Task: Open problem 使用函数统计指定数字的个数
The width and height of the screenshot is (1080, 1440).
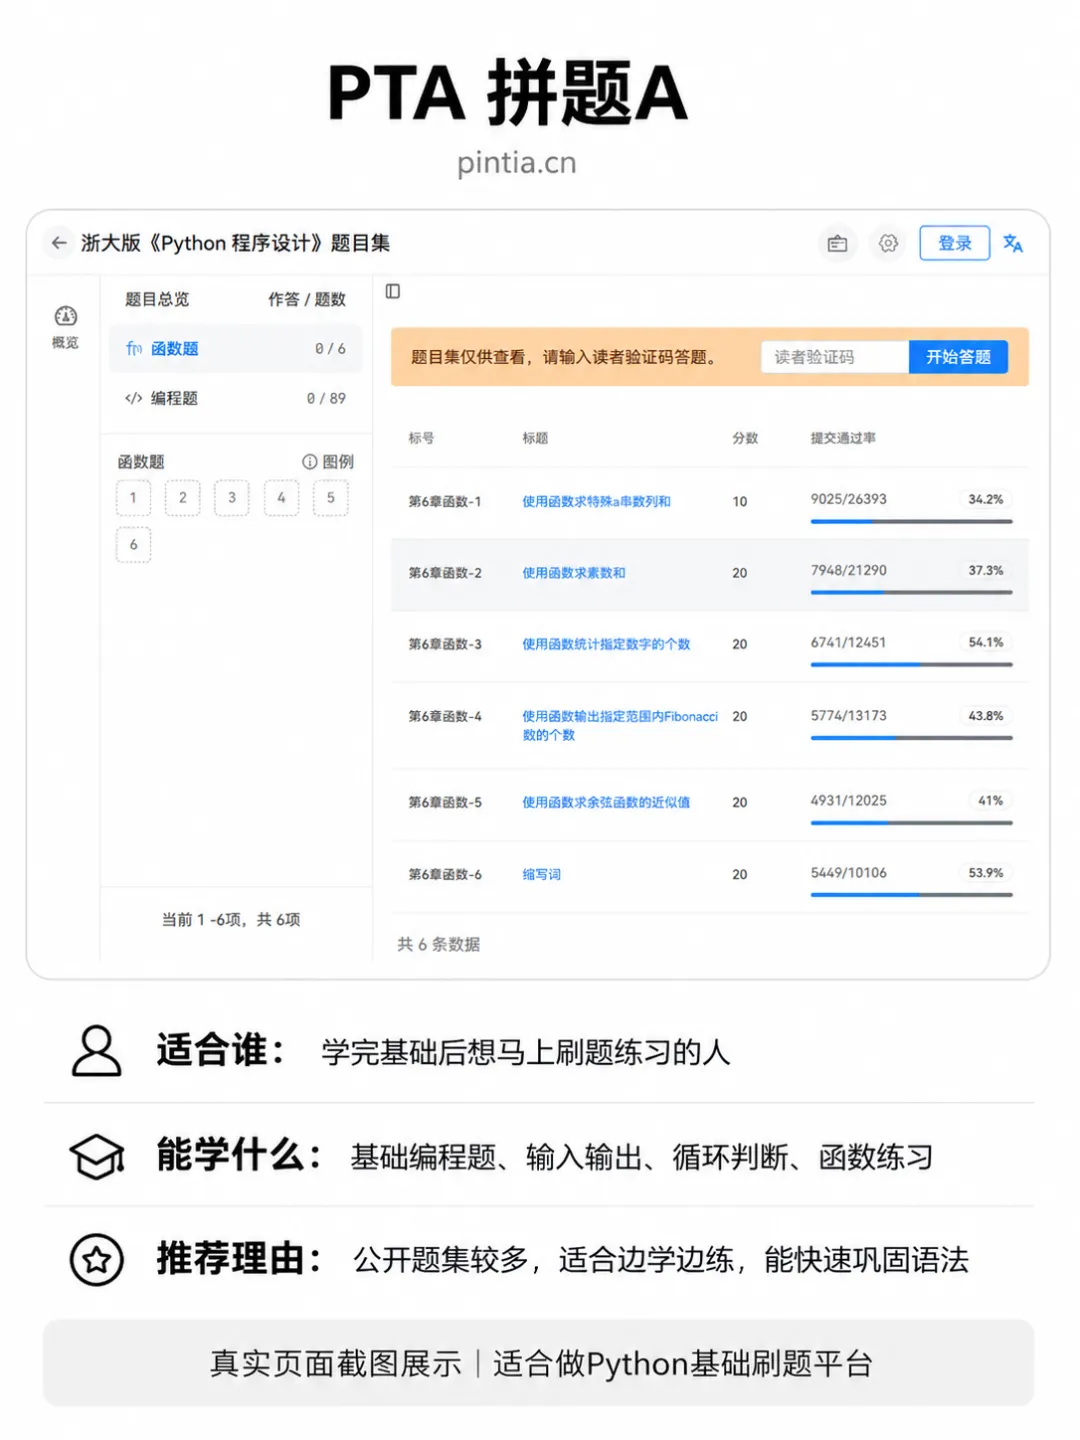Action: 606,644
